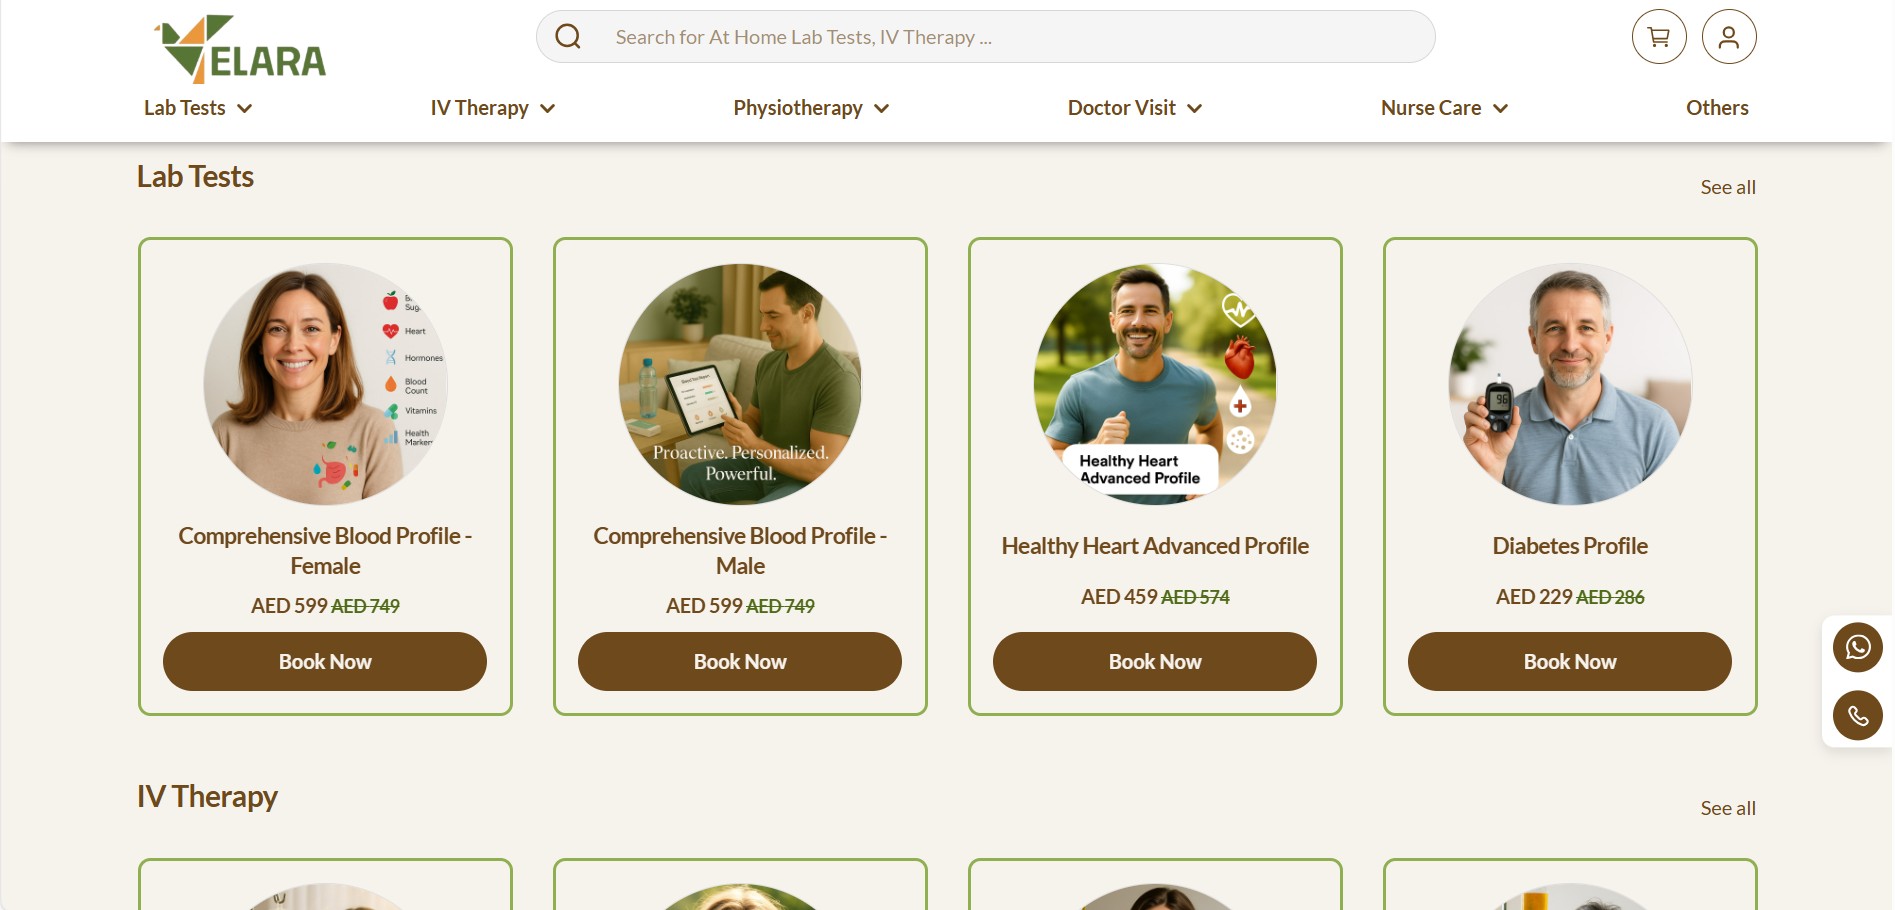Open the shopping cart icon

(x=1659, y=37)
